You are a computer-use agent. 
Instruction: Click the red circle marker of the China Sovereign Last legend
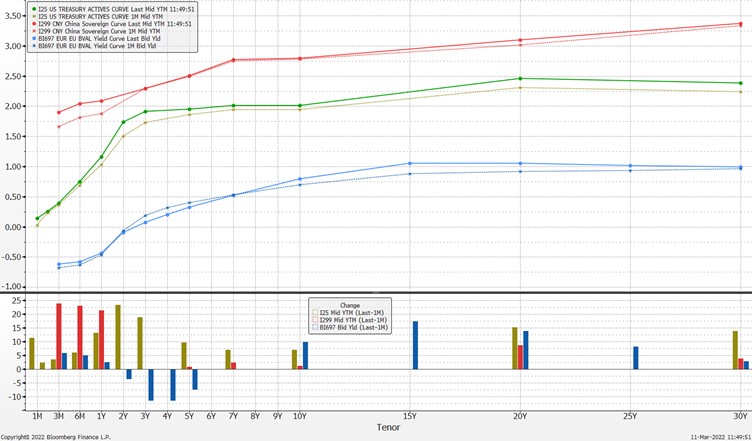[x=34, y=24]
